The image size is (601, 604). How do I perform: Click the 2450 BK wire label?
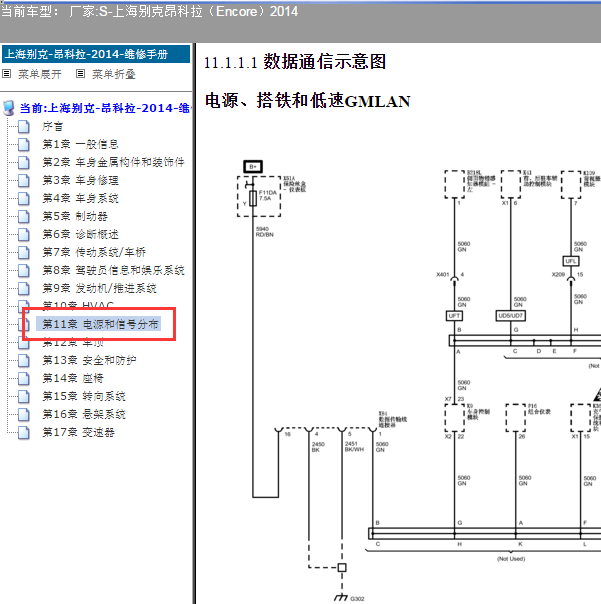pos(318,447)
